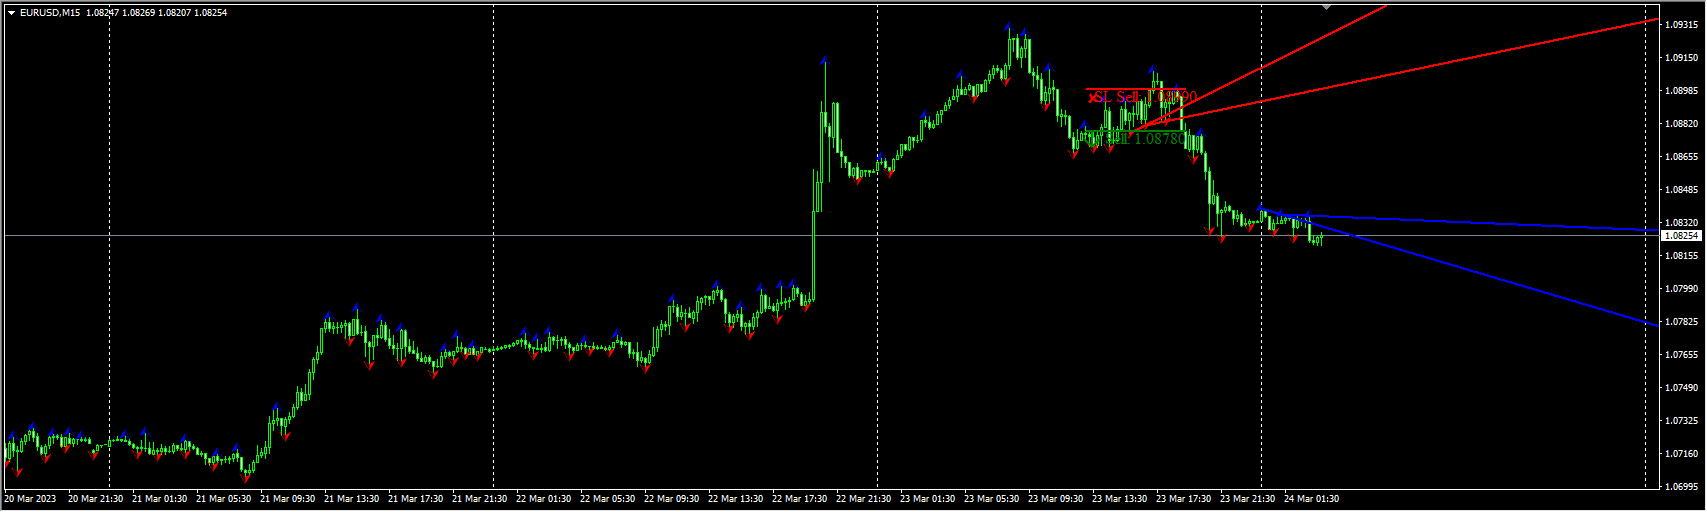This screenshot has width=1707, height=512.
Task: Click the 1.08985 price scale label
Action: pyautogui.click(x=1684, y=91)
